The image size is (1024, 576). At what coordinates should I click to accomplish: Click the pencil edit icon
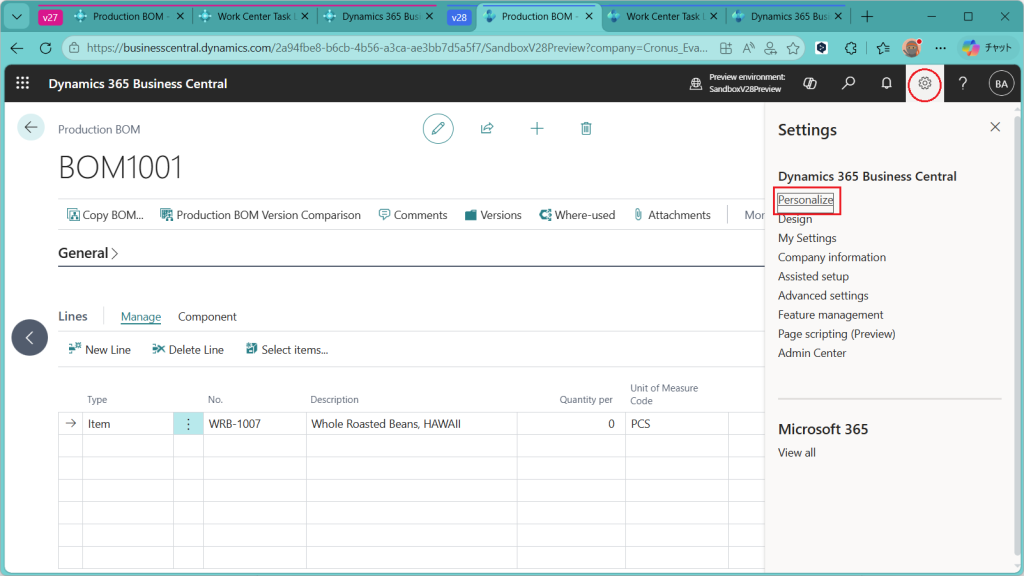pyautogui.click(x=437, y=128)
